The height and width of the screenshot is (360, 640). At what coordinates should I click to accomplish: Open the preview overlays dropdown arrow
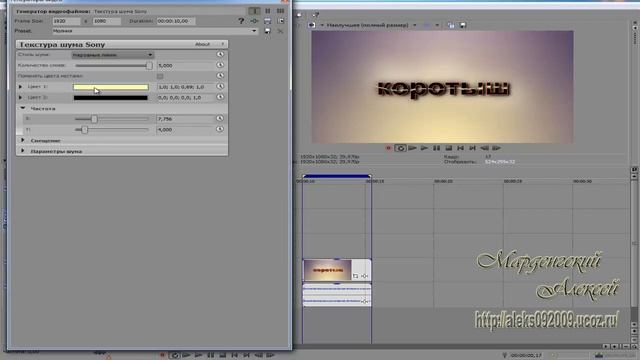[437, 25]
